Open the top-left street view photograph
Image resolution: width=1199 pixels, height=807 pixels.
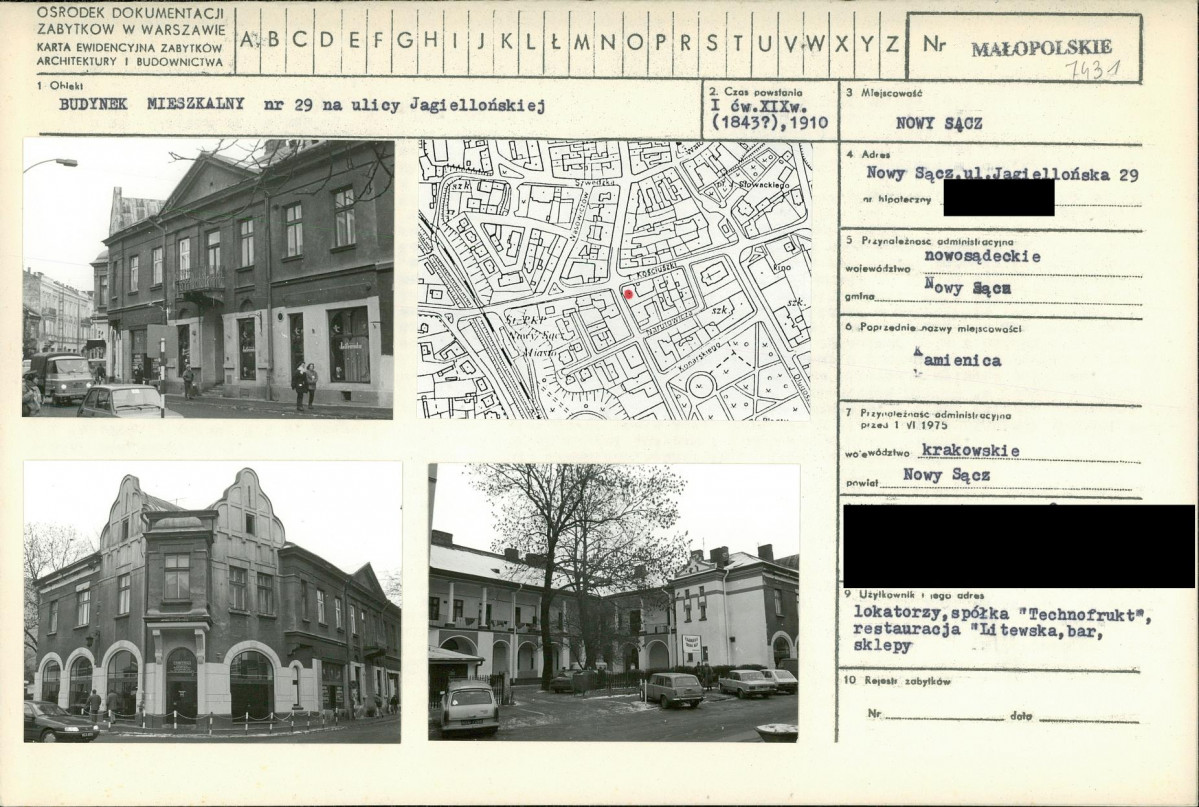coord(208,278)
